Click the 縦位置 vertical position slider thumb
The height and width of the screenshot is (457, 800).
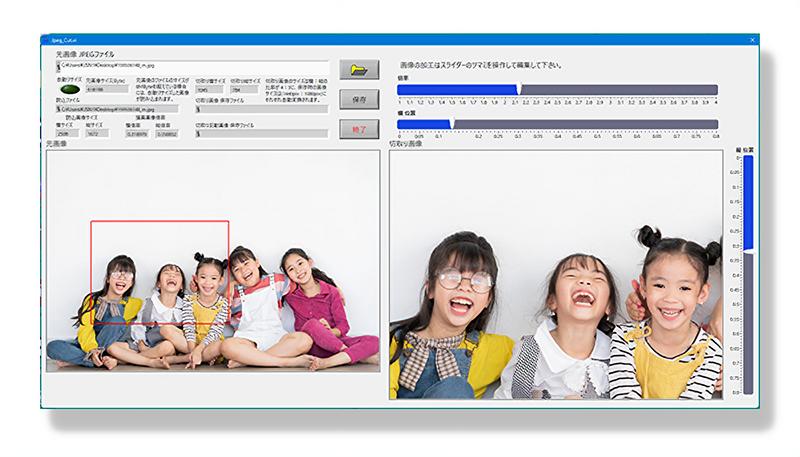[749, 252]
